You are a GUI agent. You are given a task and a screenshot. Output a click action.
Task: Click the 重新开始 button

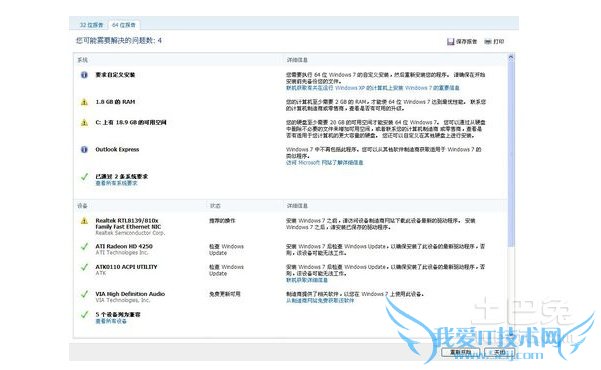pyautogui.click(x=460, y=352)
